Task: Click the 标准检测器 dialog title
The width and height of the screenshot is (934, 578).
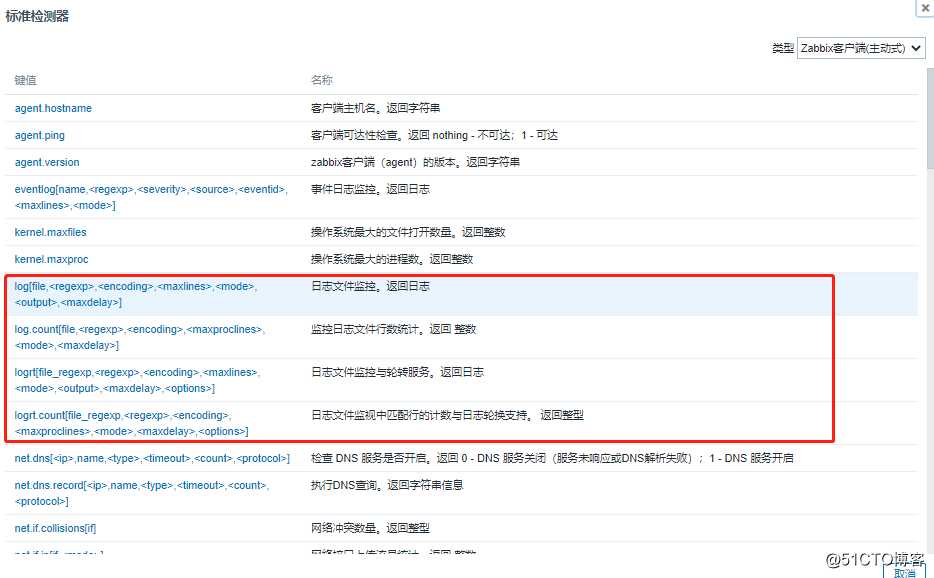Action: [37, 17]
